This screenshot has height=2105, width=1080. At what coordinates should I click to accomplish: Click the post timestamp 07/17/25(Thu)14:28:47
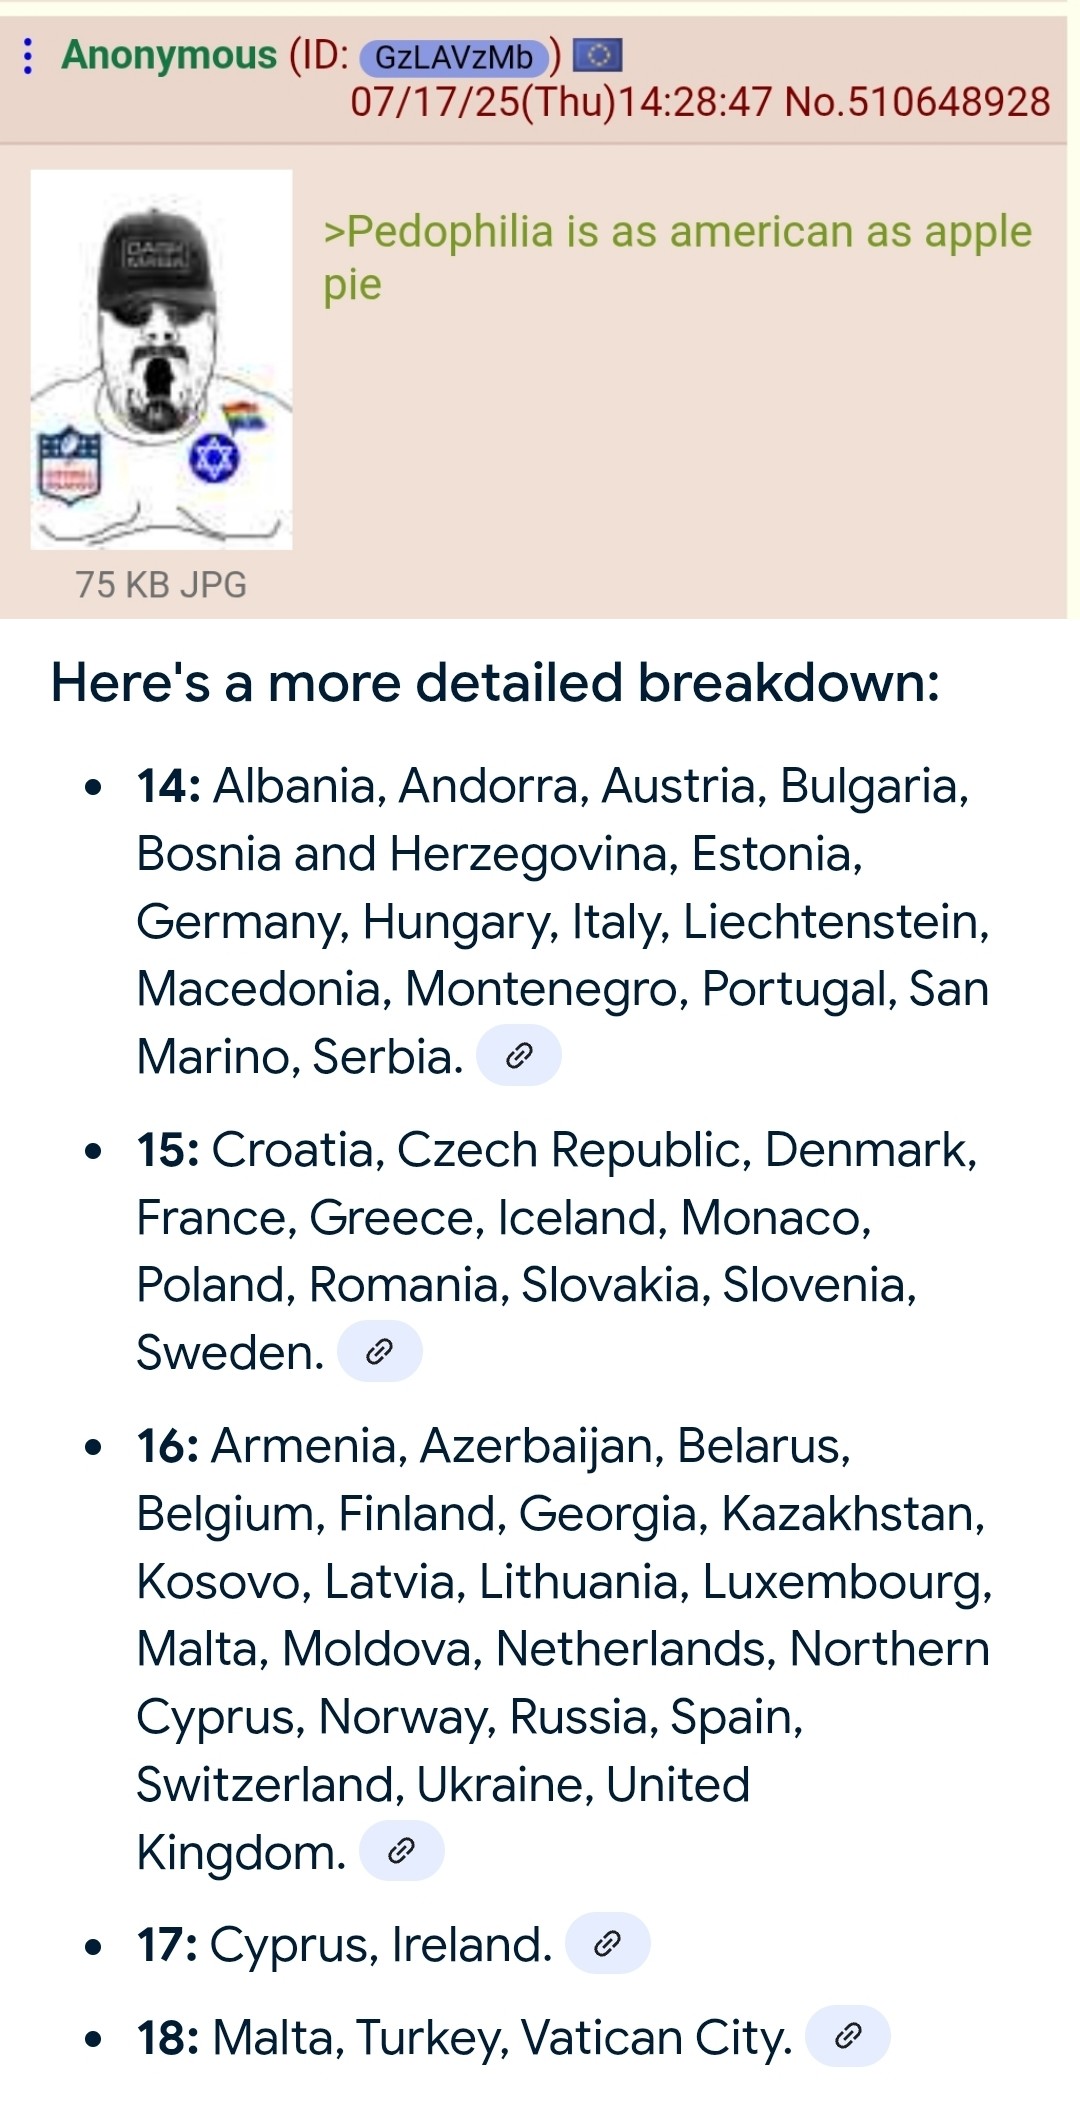561,102
